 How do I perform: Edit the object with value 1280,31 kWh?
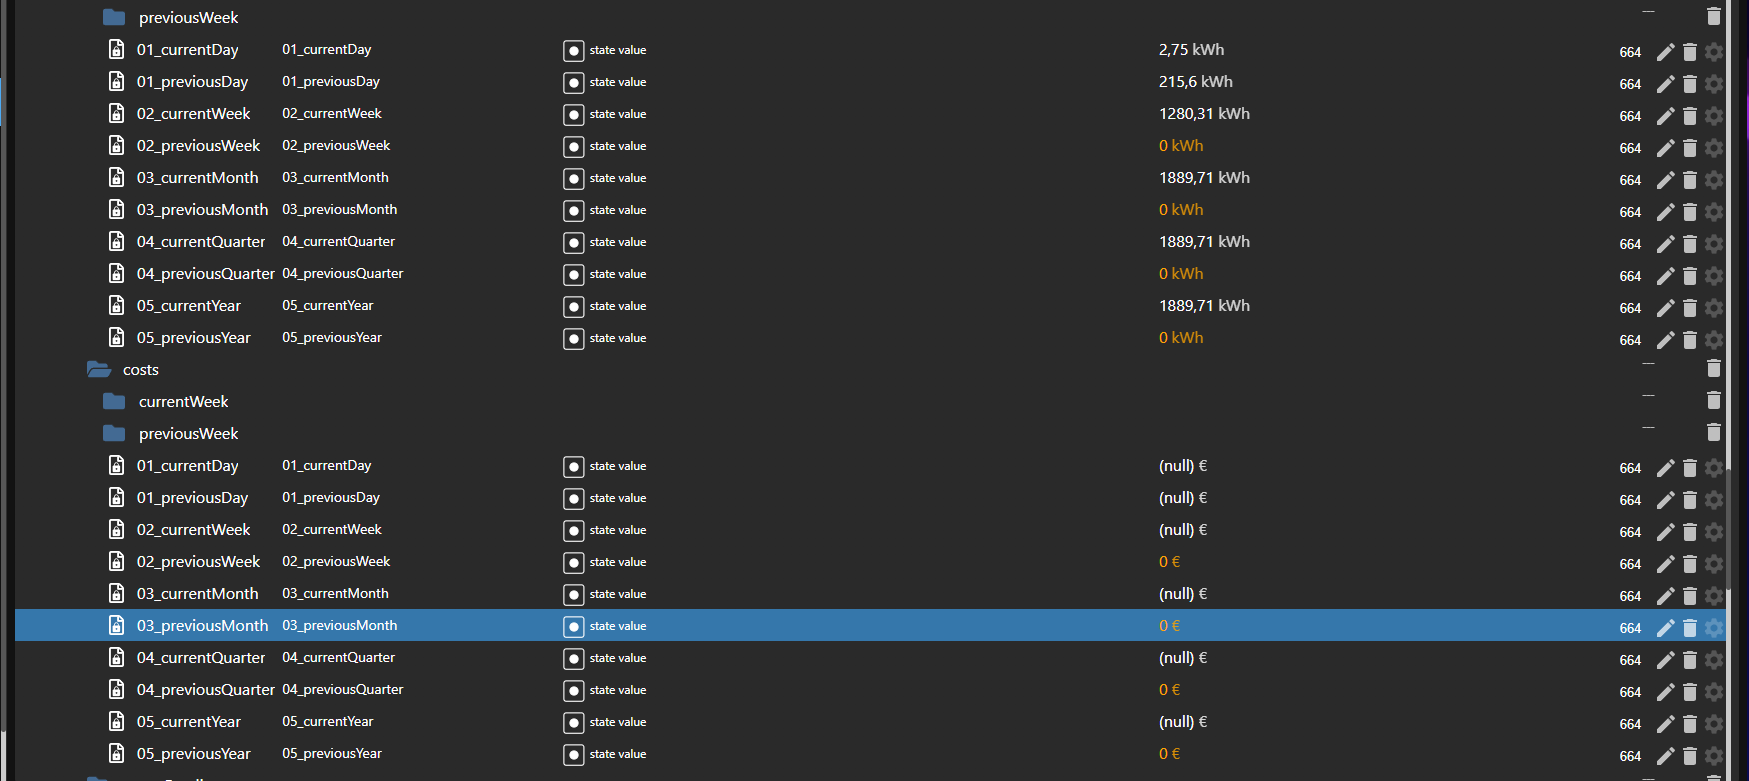(1665, 116)
